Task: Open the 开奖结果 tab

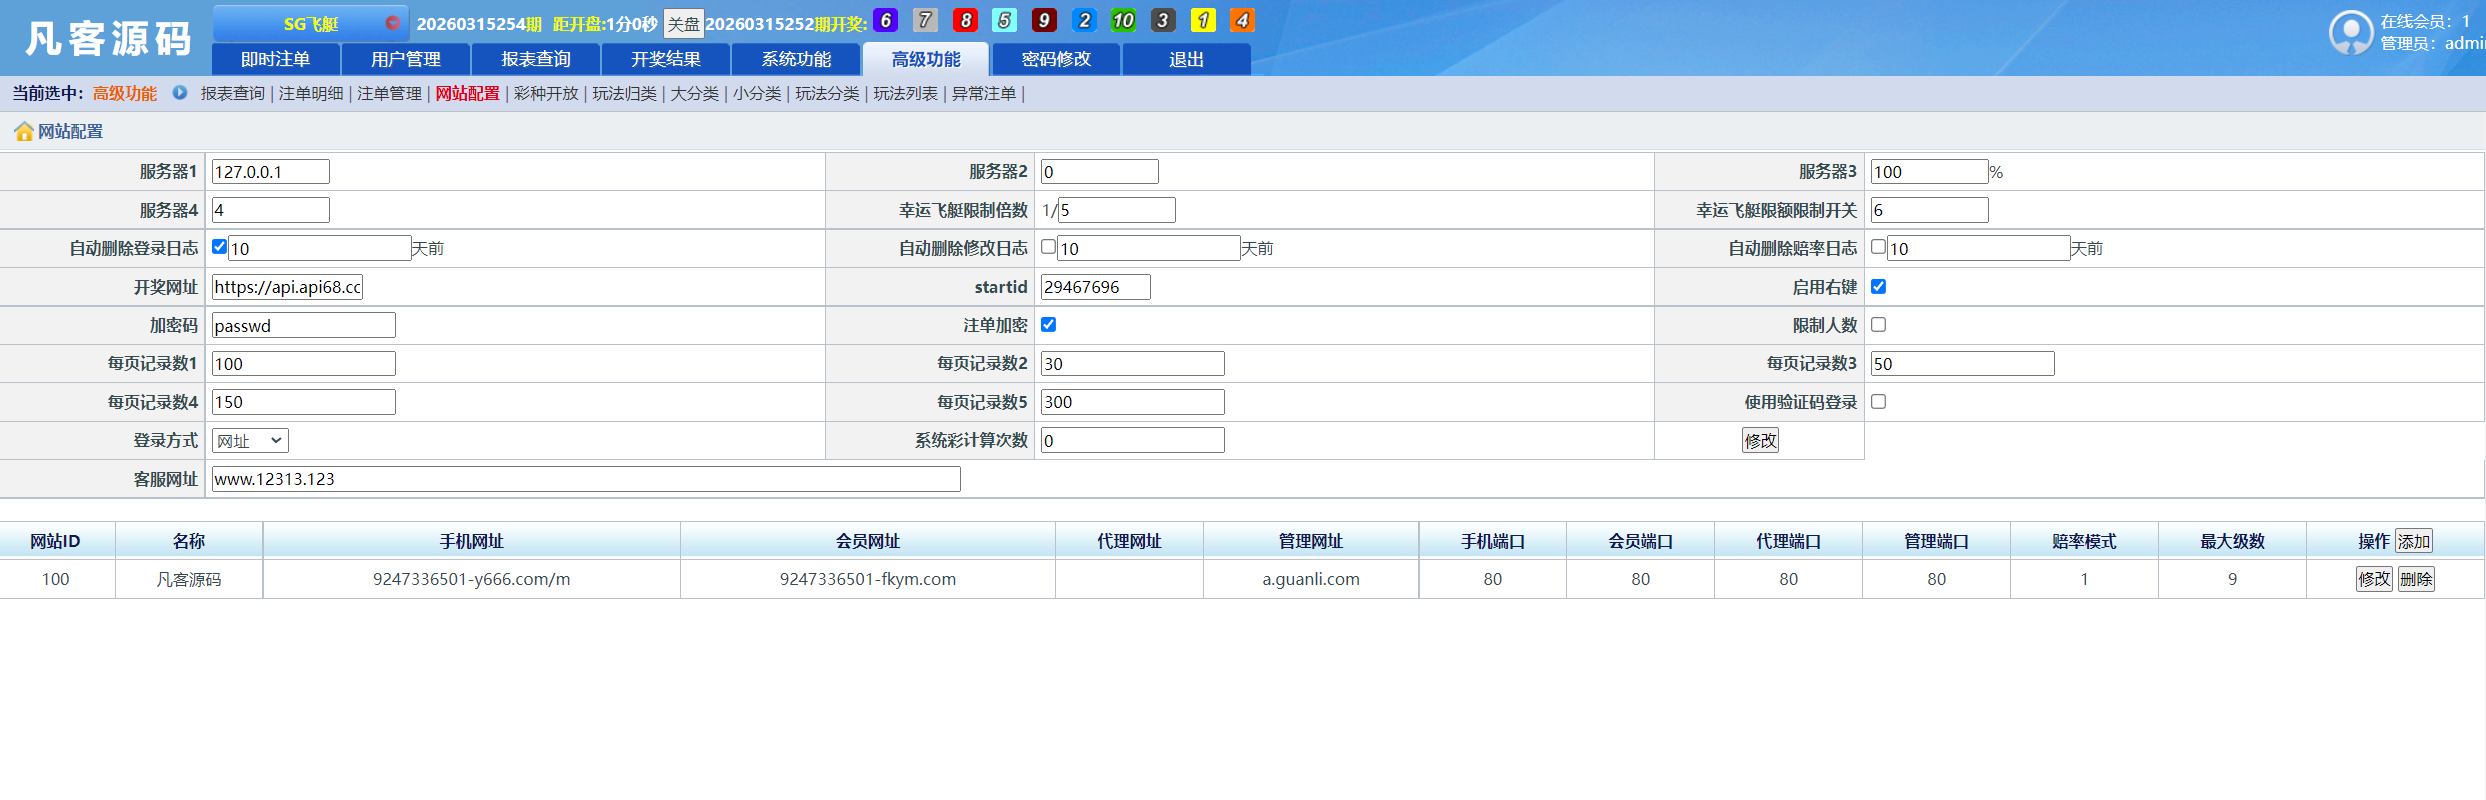Action: (666, 59)
